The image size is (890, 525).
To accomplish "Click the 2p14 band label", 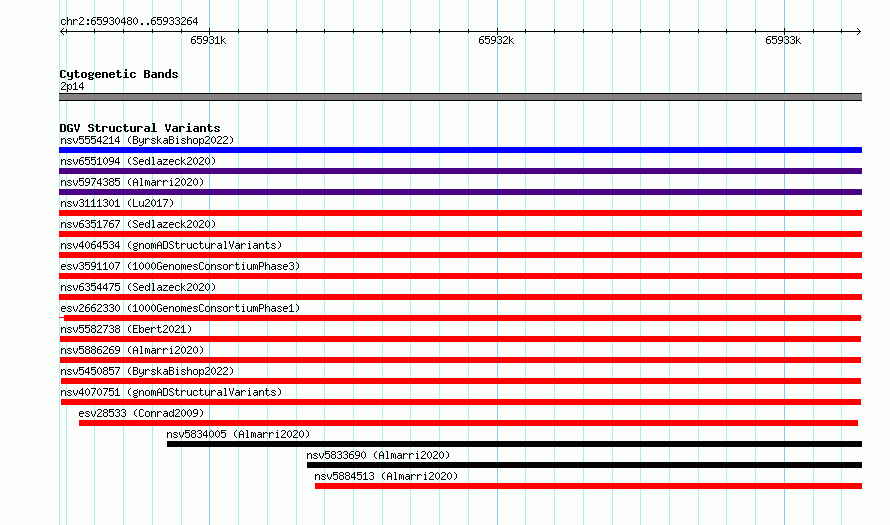I will (x=72, y=86).
